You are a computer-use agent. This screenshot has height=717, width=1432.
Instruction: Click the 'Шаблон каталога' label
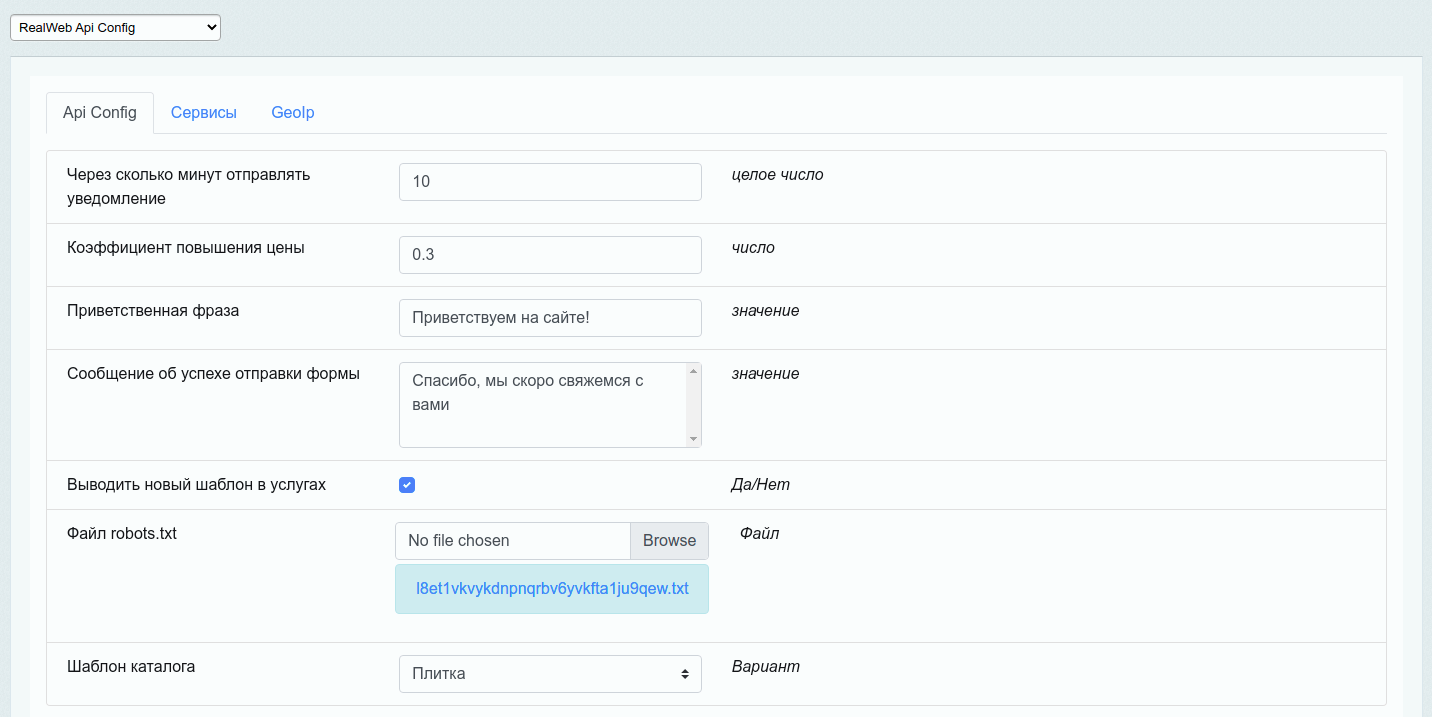coord(131,666)
